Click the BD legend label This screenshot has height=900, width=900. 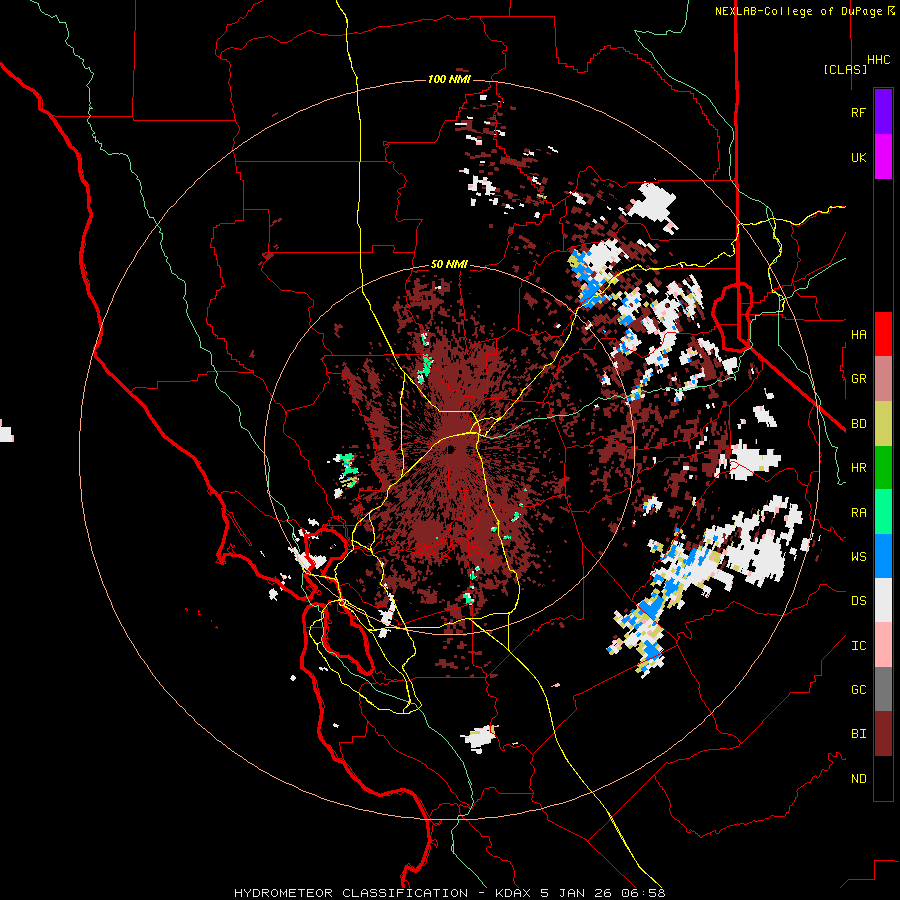pos(858,424)
